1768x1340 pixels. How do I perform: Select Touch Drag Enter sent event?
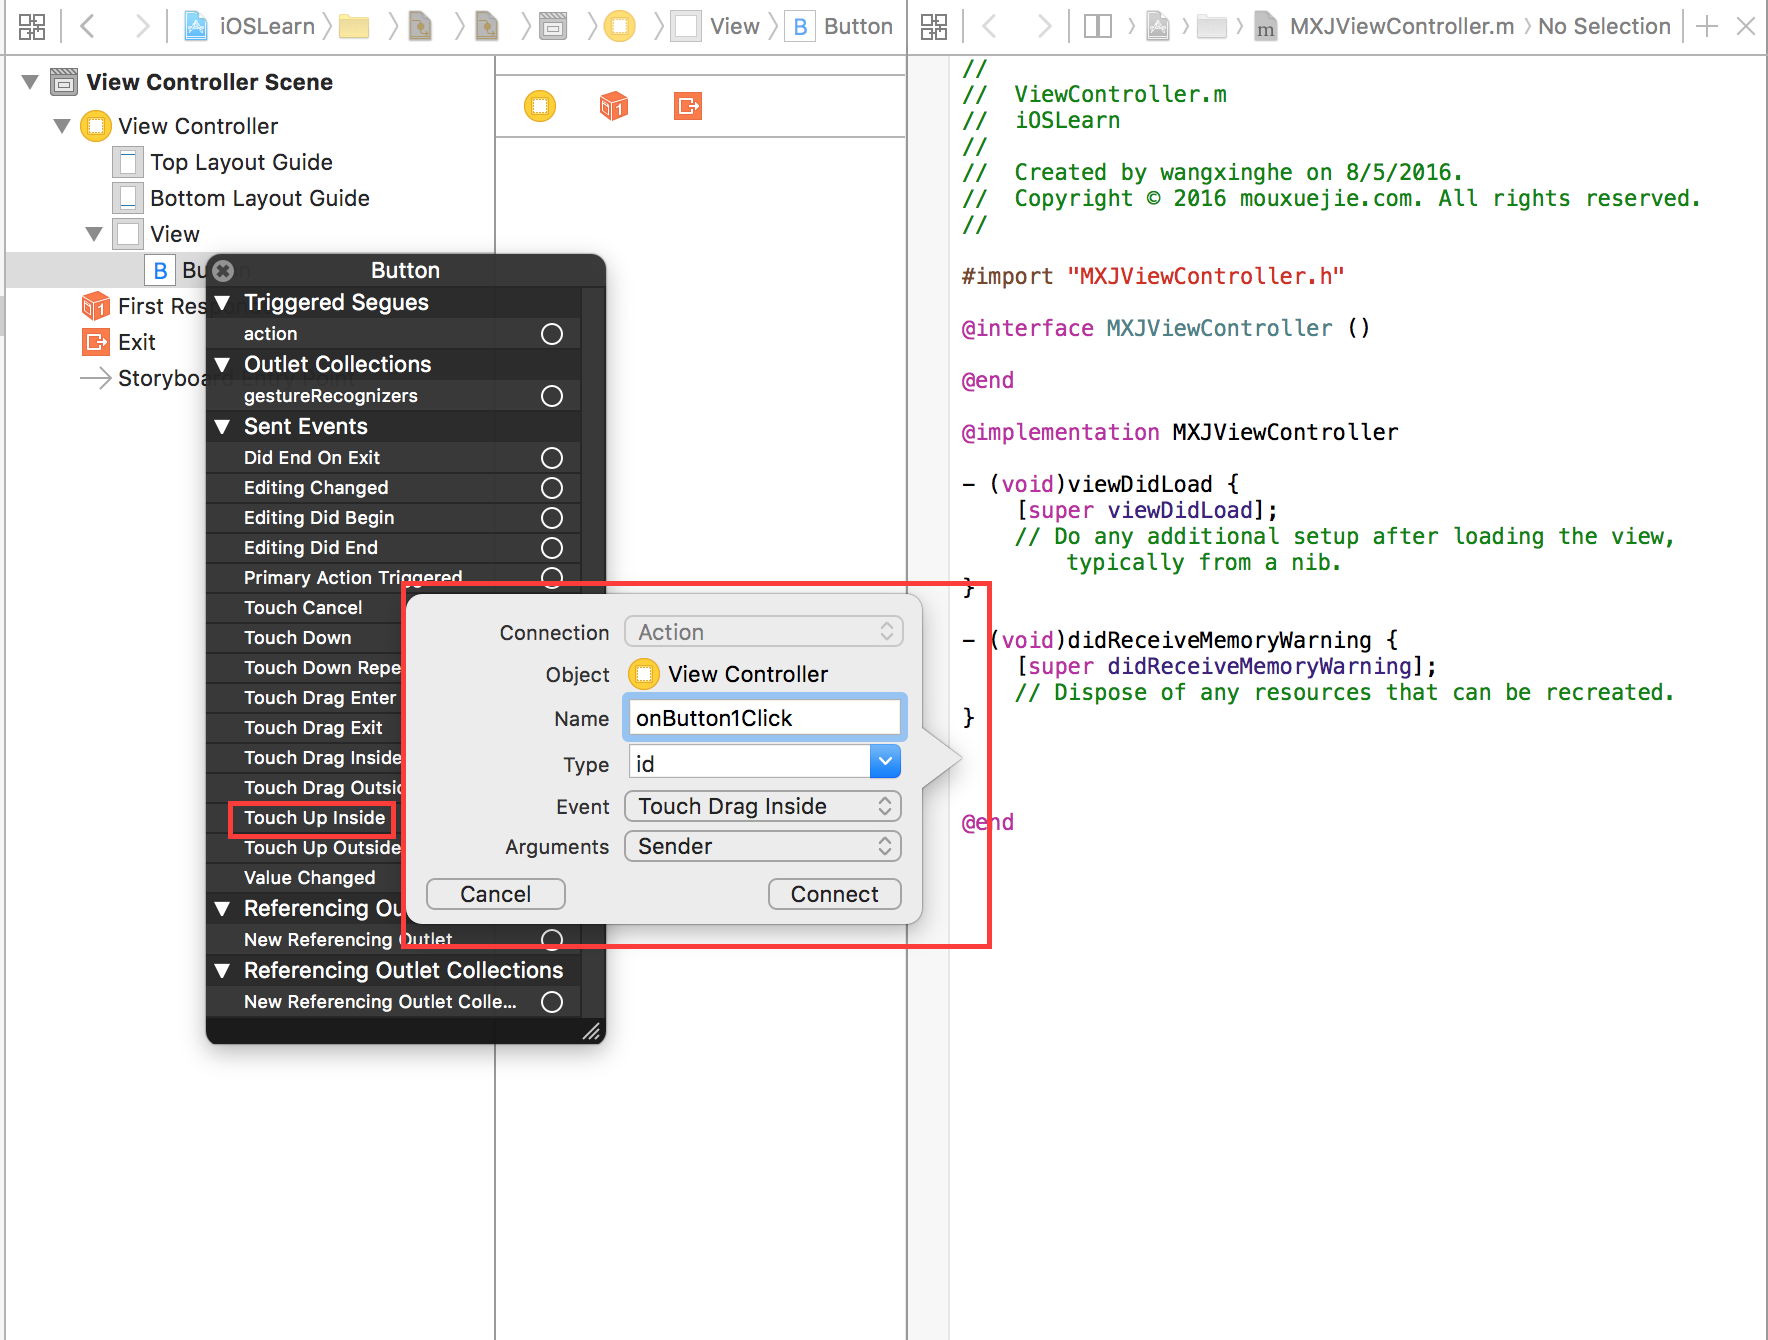(320, 698)
